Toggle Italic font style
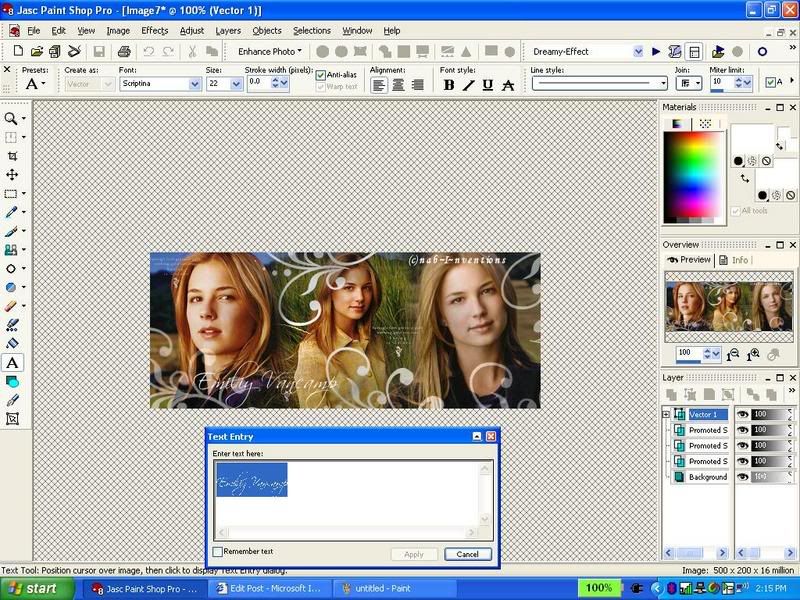 click(468, 85)
